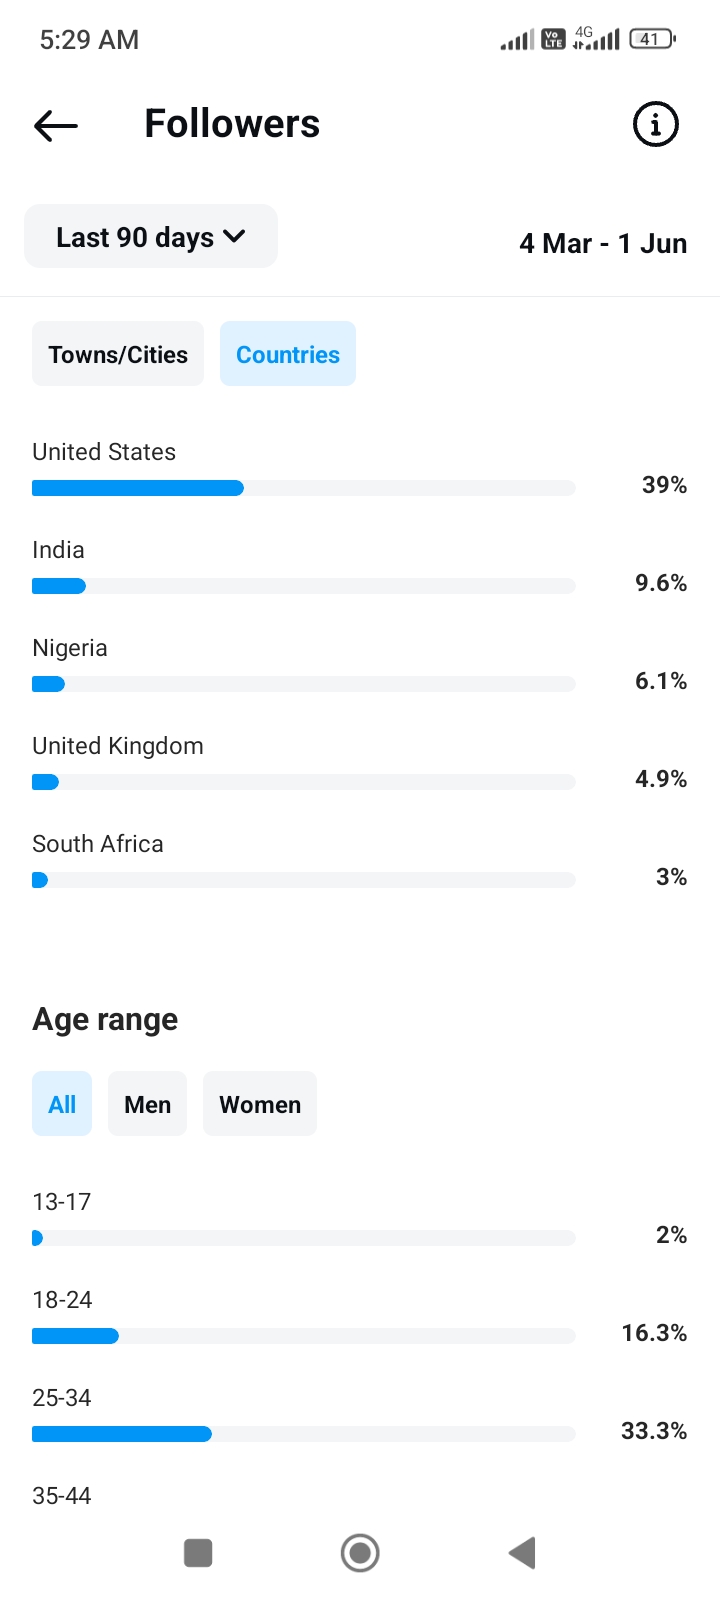Screen dimensions: 720x1600
Task: Tap the 4 Mar - 1 Jun date range
Action: click(x=603, y=244)
